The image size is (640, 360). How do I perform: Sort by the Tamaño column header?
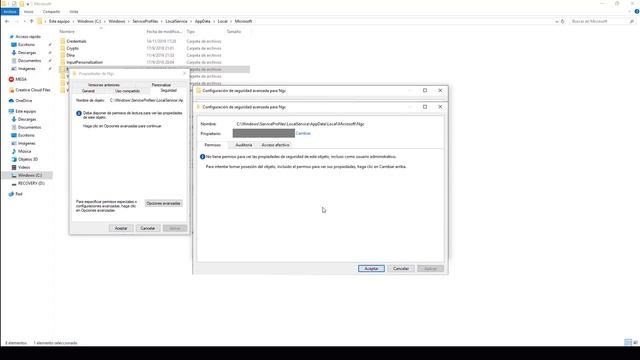click(x=234, y=31)
